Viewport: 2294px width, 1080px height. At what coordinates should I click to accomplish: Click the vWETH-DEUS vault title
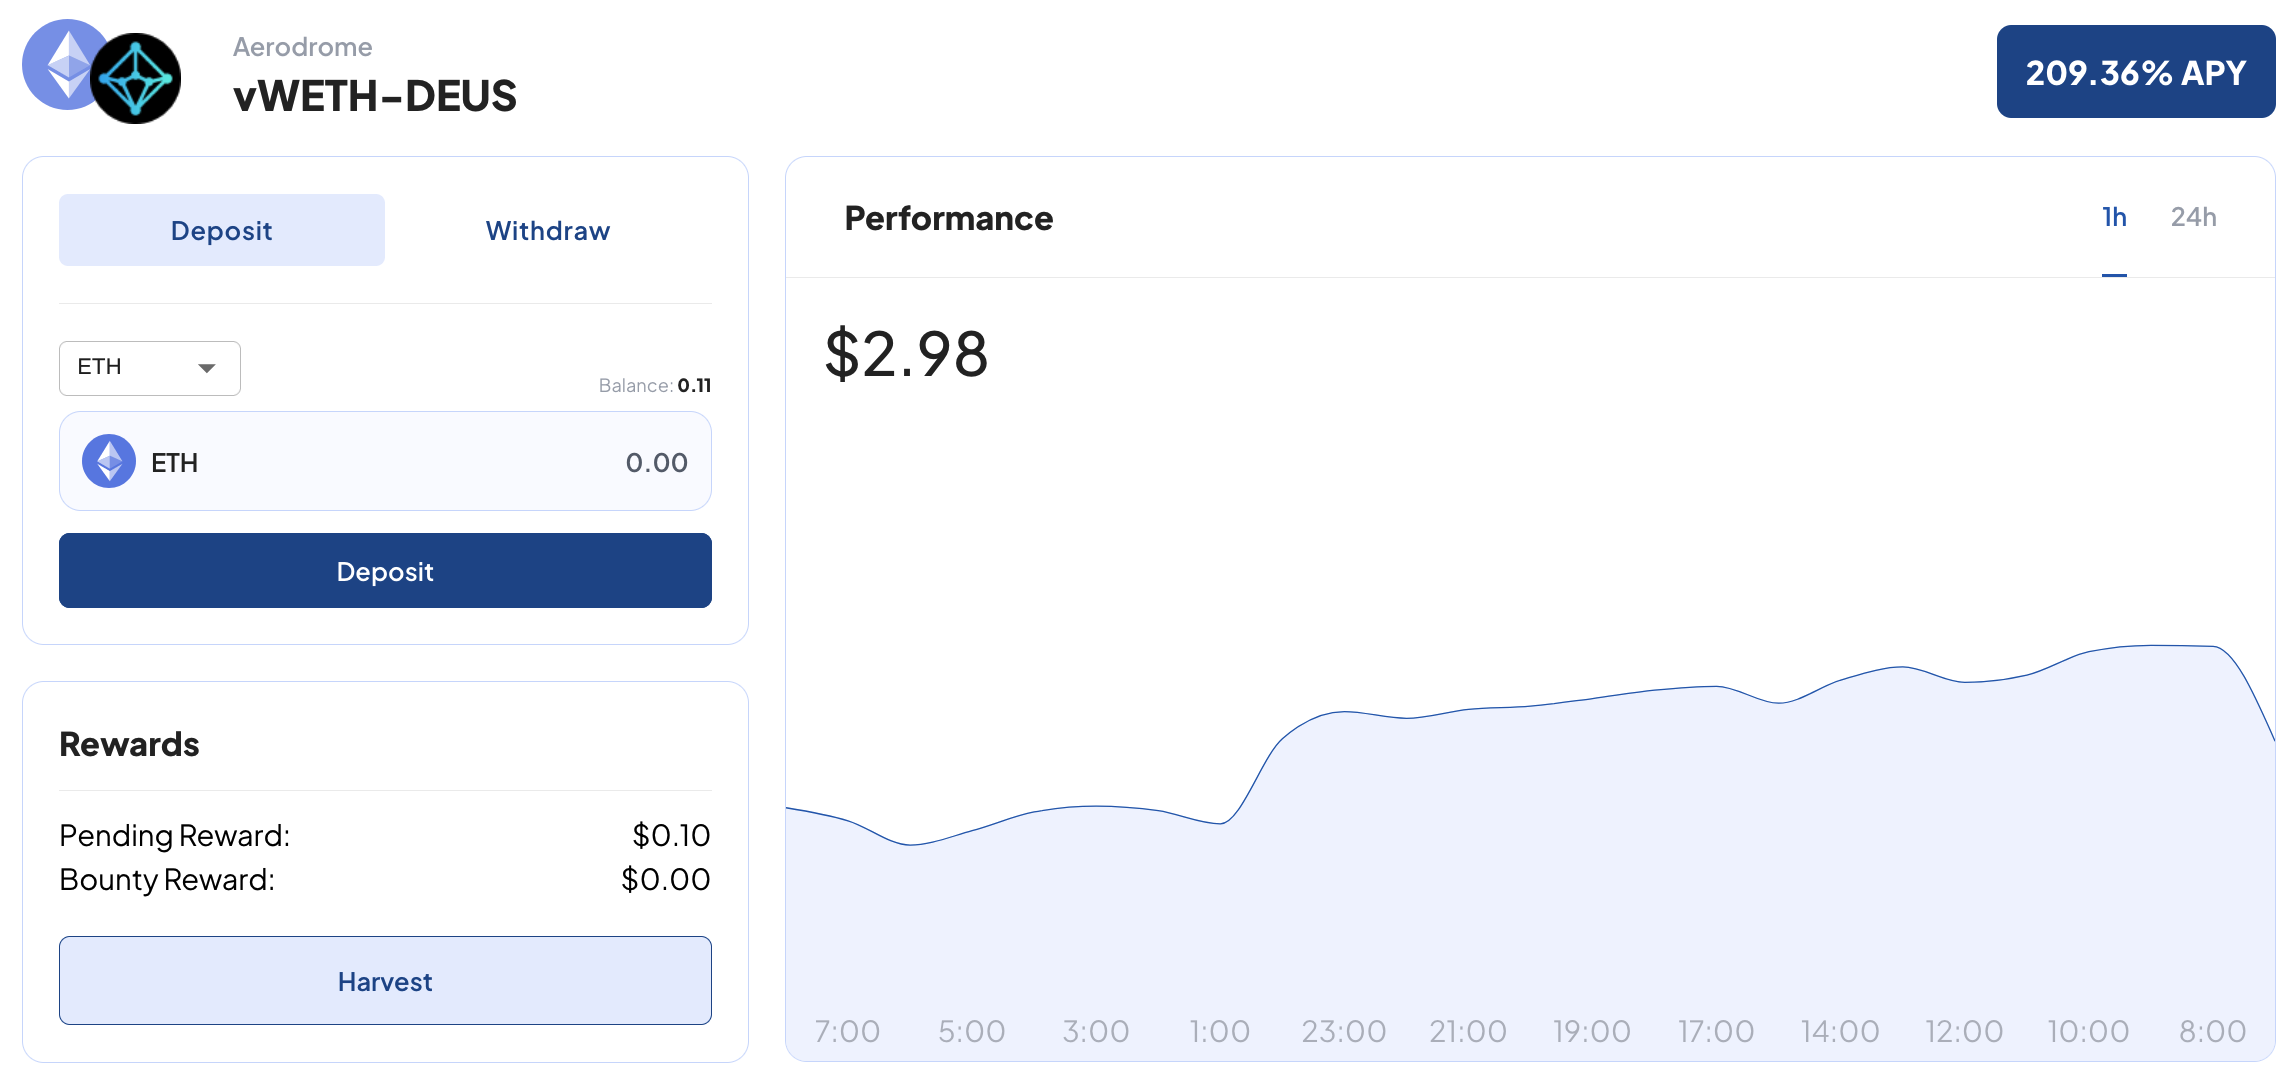pyautogui.click(x=375, y=97)
